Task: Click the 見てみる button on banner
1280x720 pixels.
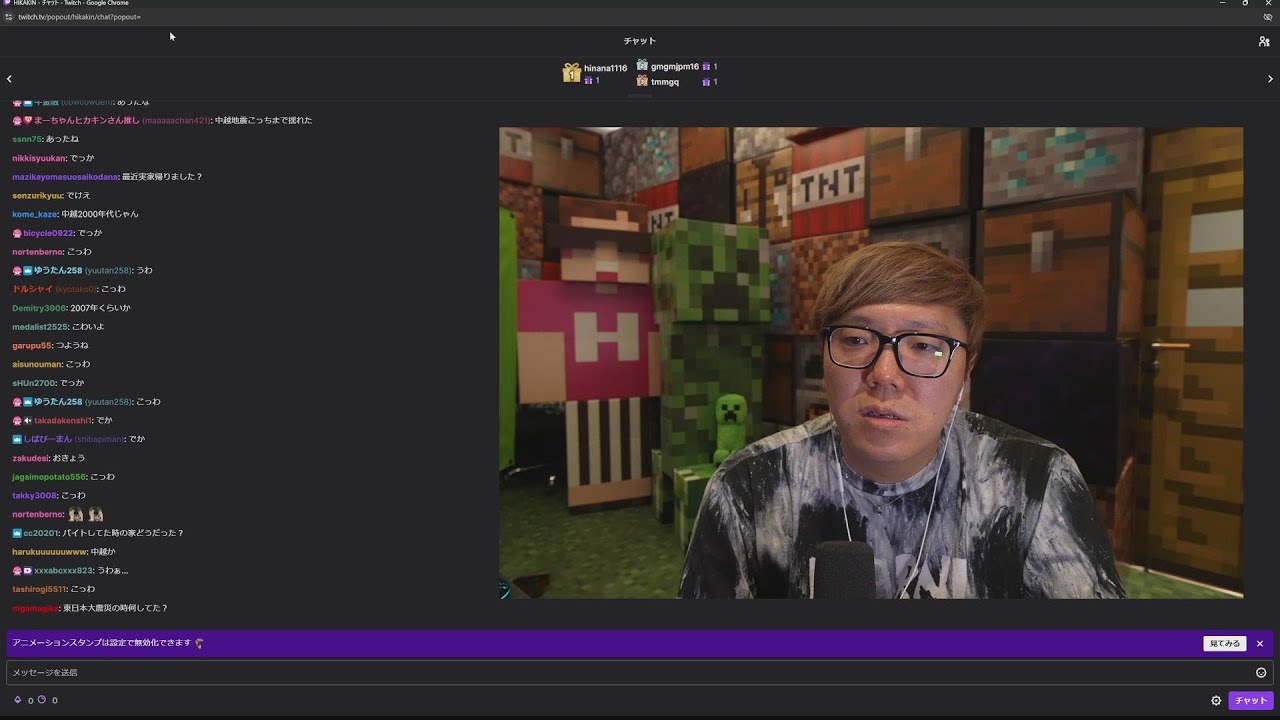Action: click(x=1224, y=644)
